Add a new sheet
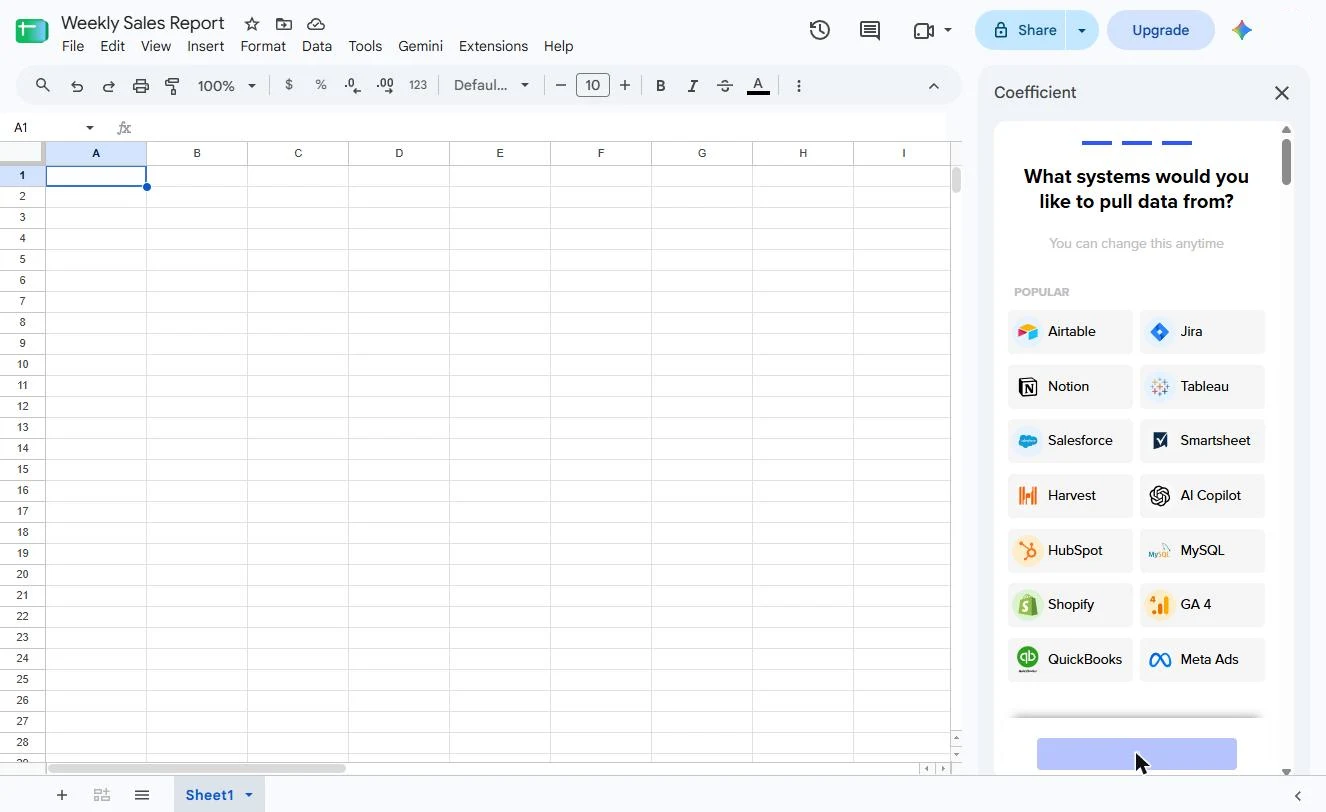The height and width of the screenshot is (812, 1326). pyautogui.click(x=62, y=795)
